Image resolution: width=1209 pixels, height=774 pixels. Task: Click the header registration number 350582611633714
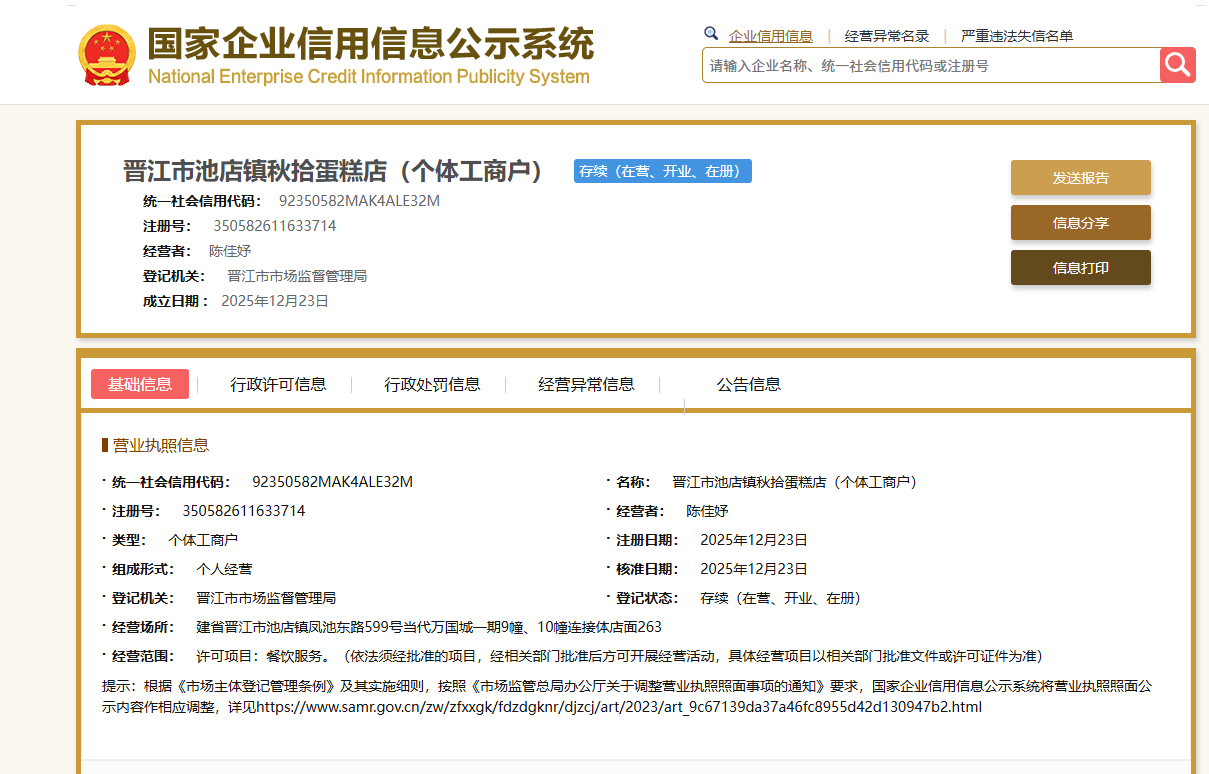275,226
